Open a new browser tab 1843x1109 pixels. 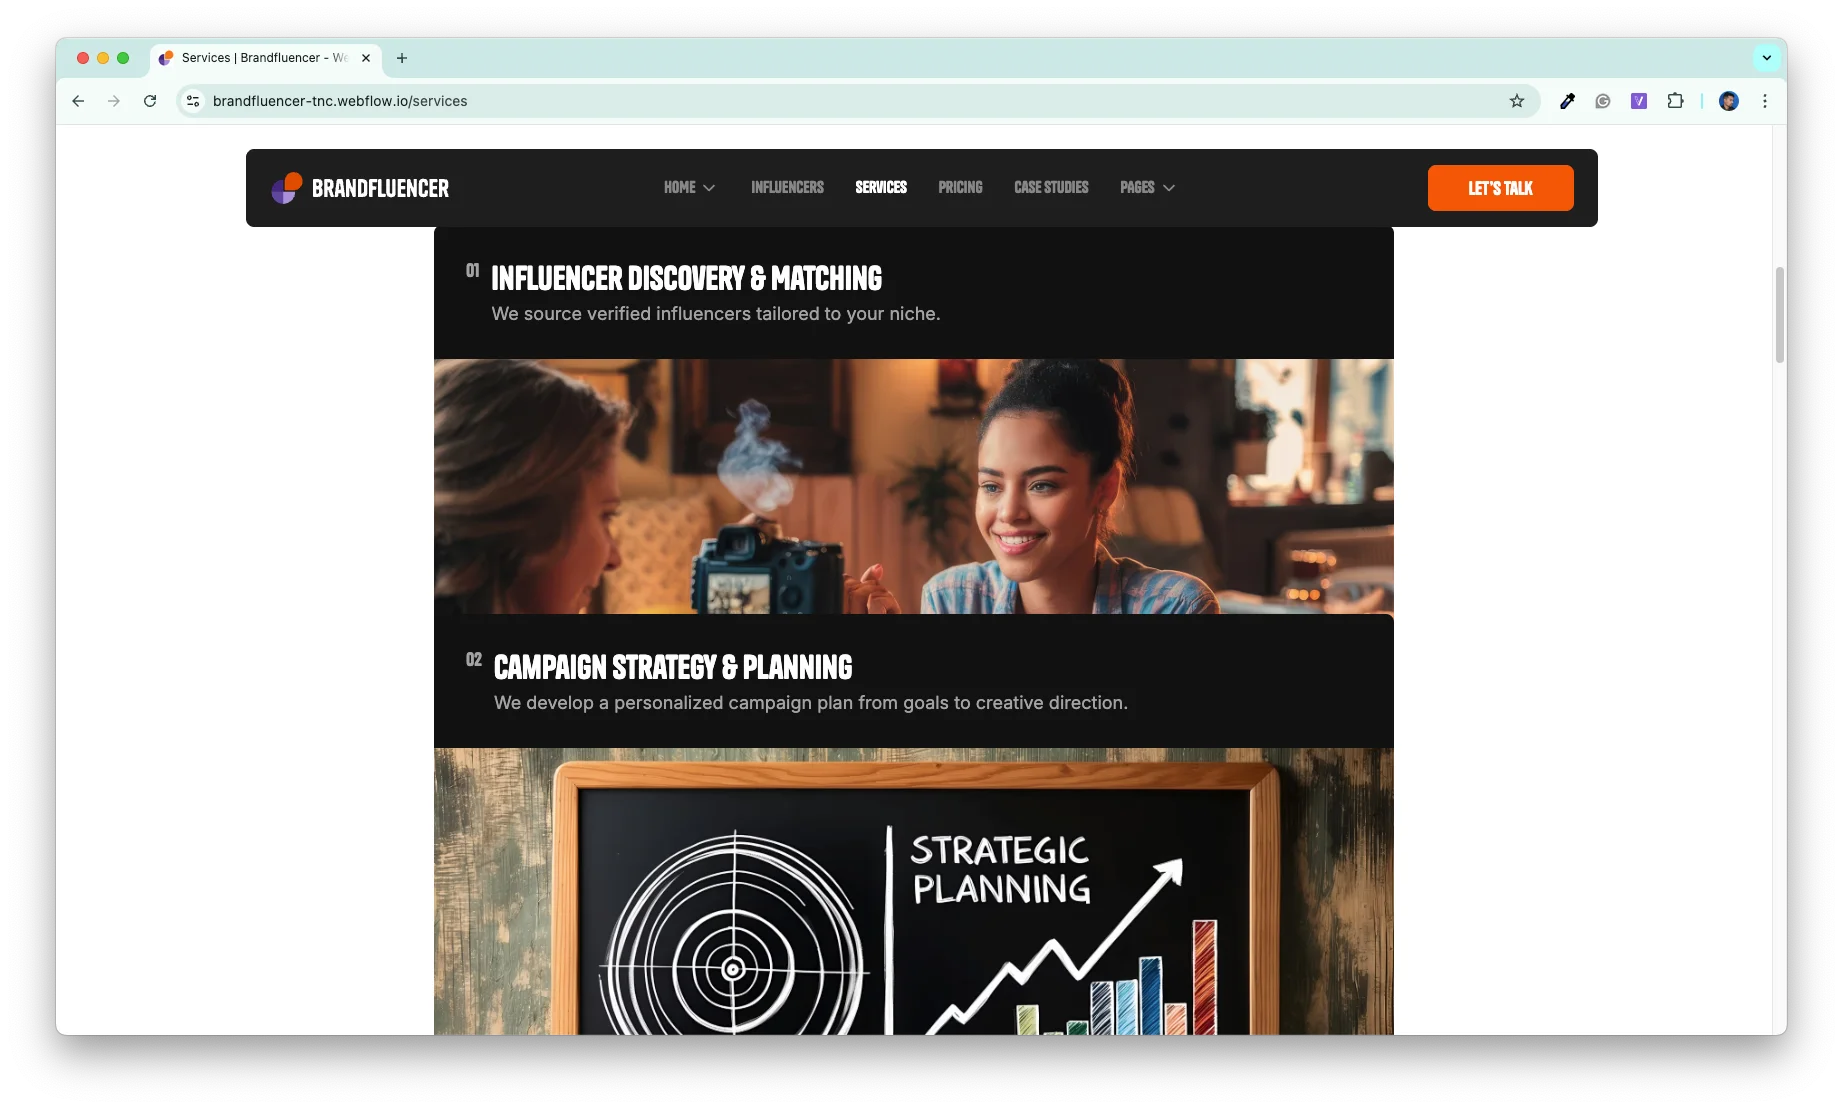402,58
